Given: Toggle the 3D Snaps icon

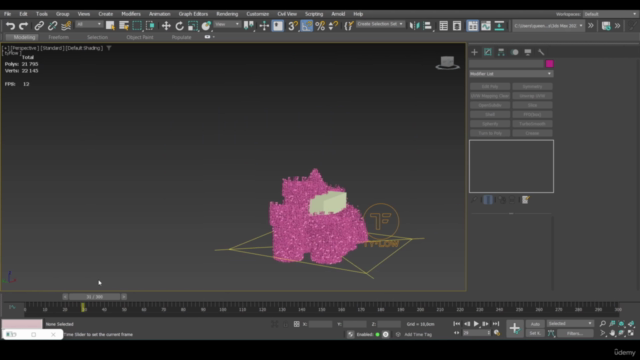Looking at the screenshot, I should (x=293, y=26).
